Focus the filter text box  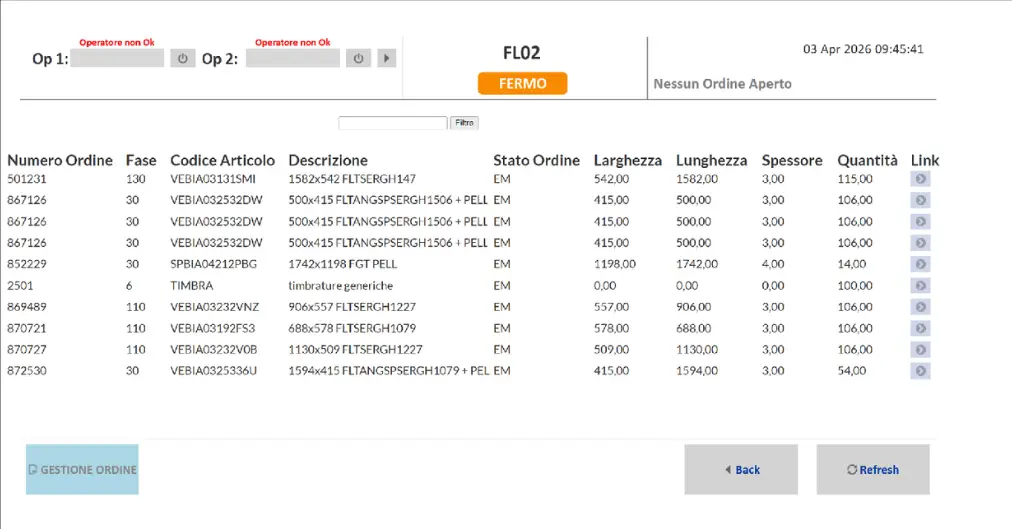[392, 123]
